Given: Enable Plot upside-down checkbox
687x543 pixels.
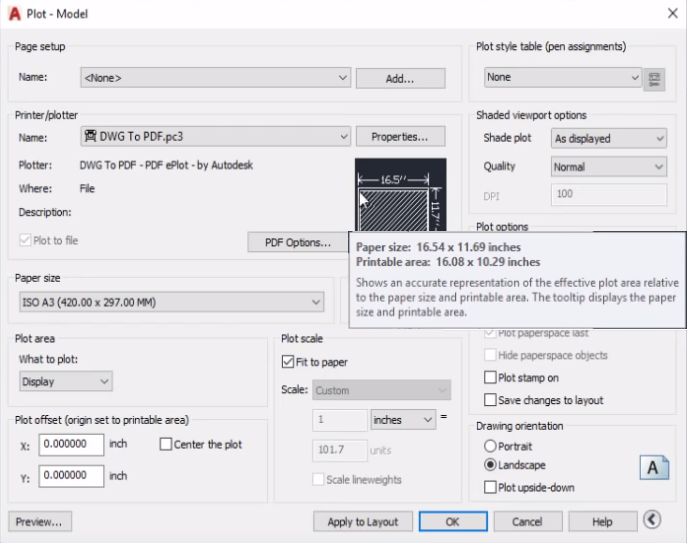Looking at the screenshot, I should click(490, 487).
